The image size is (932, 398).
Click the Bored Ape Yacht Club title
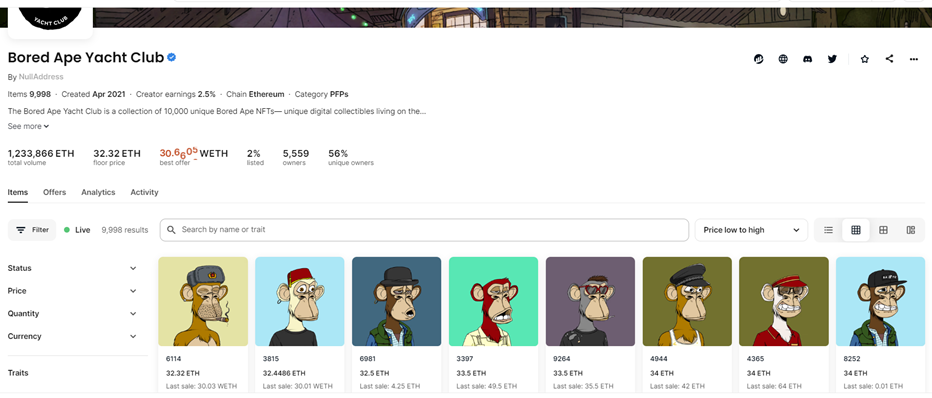pos(86,58)
